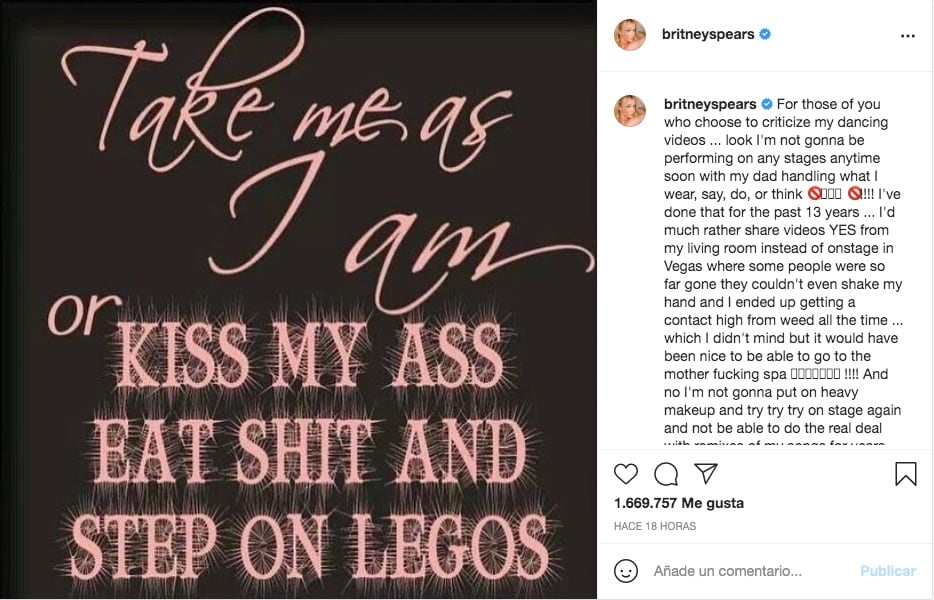Open britneyspears profile from header username
The width and height of the screenshot is (934, 600).
coord(707,34)
